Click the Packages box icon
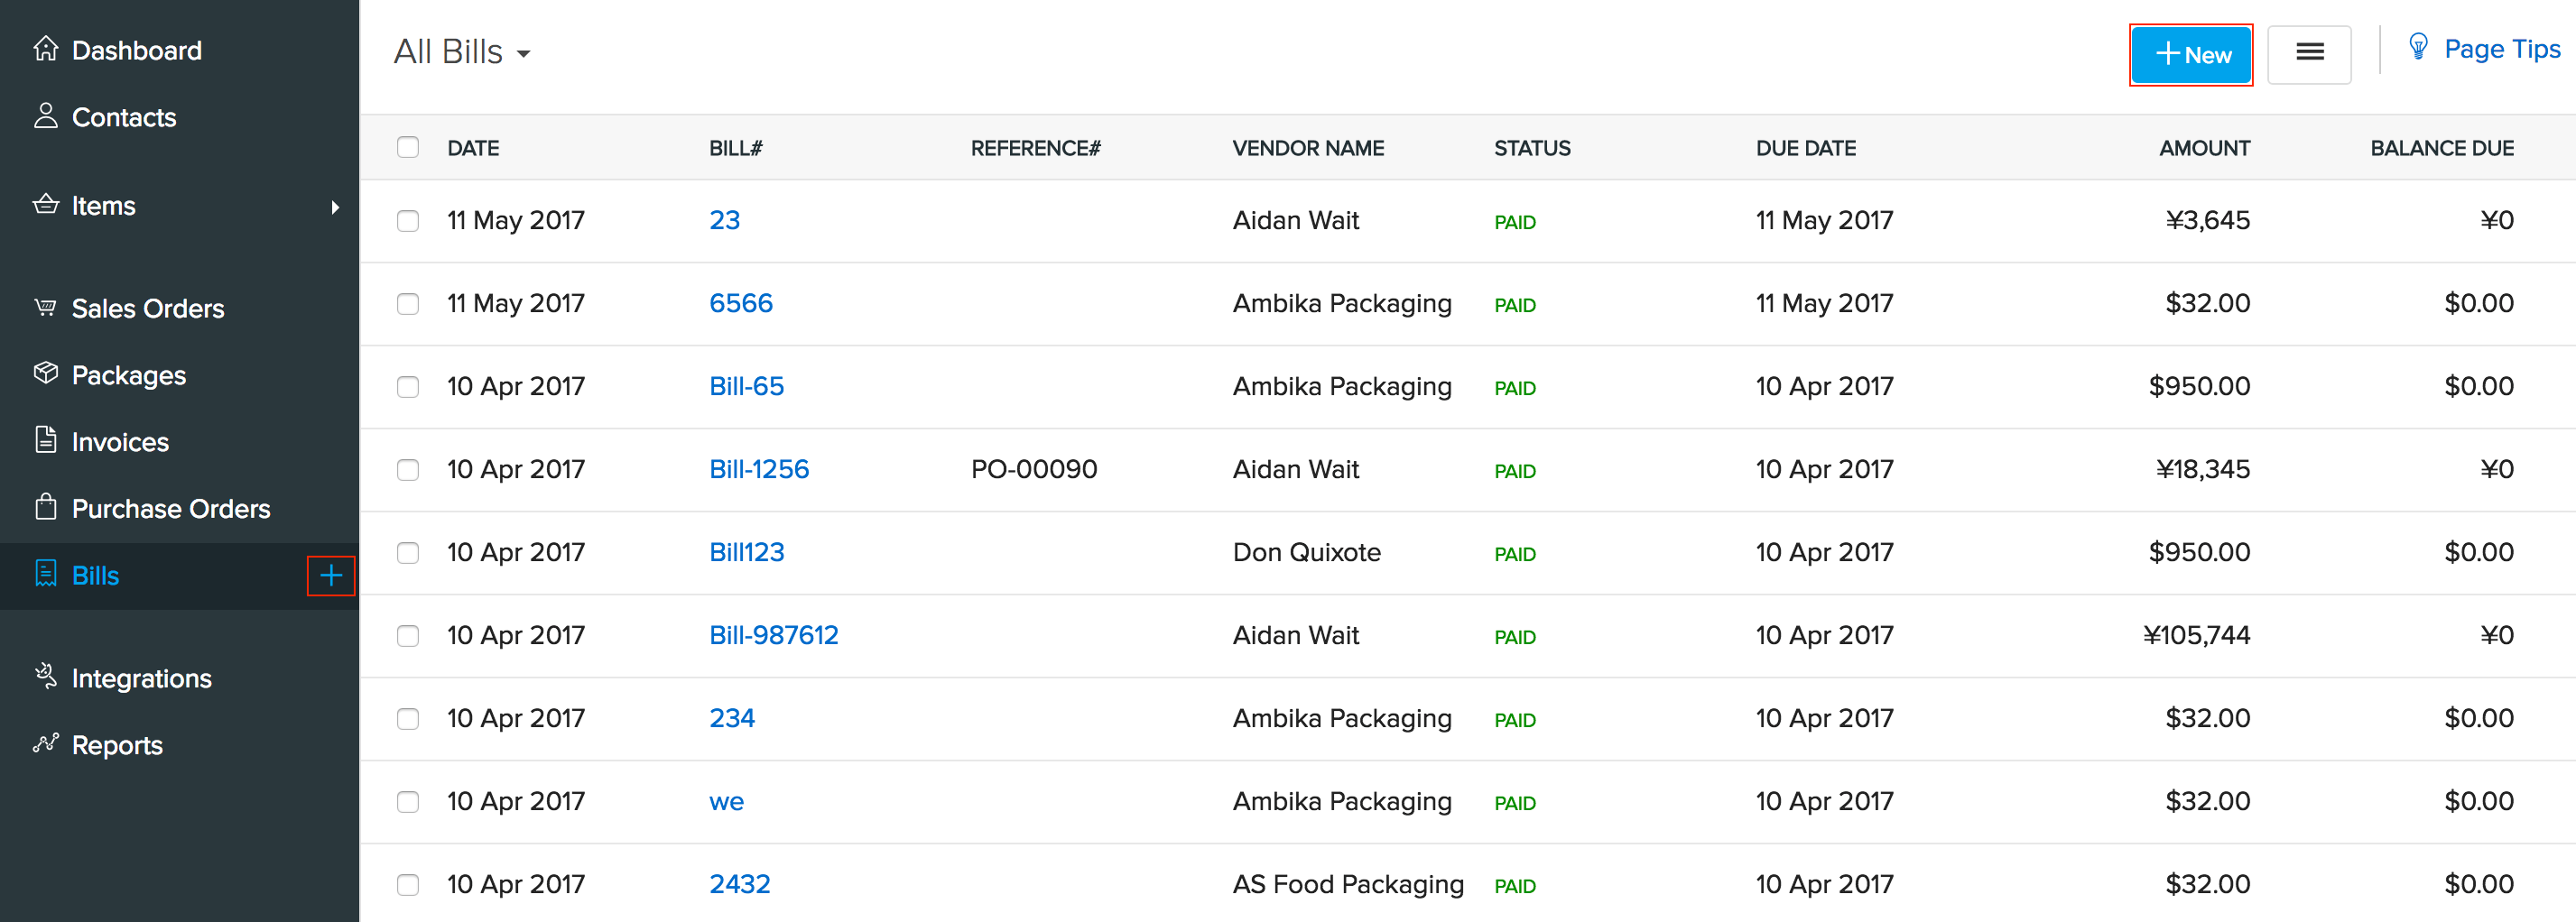The height and width of the screenshot is (922, 2576). pos(45,374)
